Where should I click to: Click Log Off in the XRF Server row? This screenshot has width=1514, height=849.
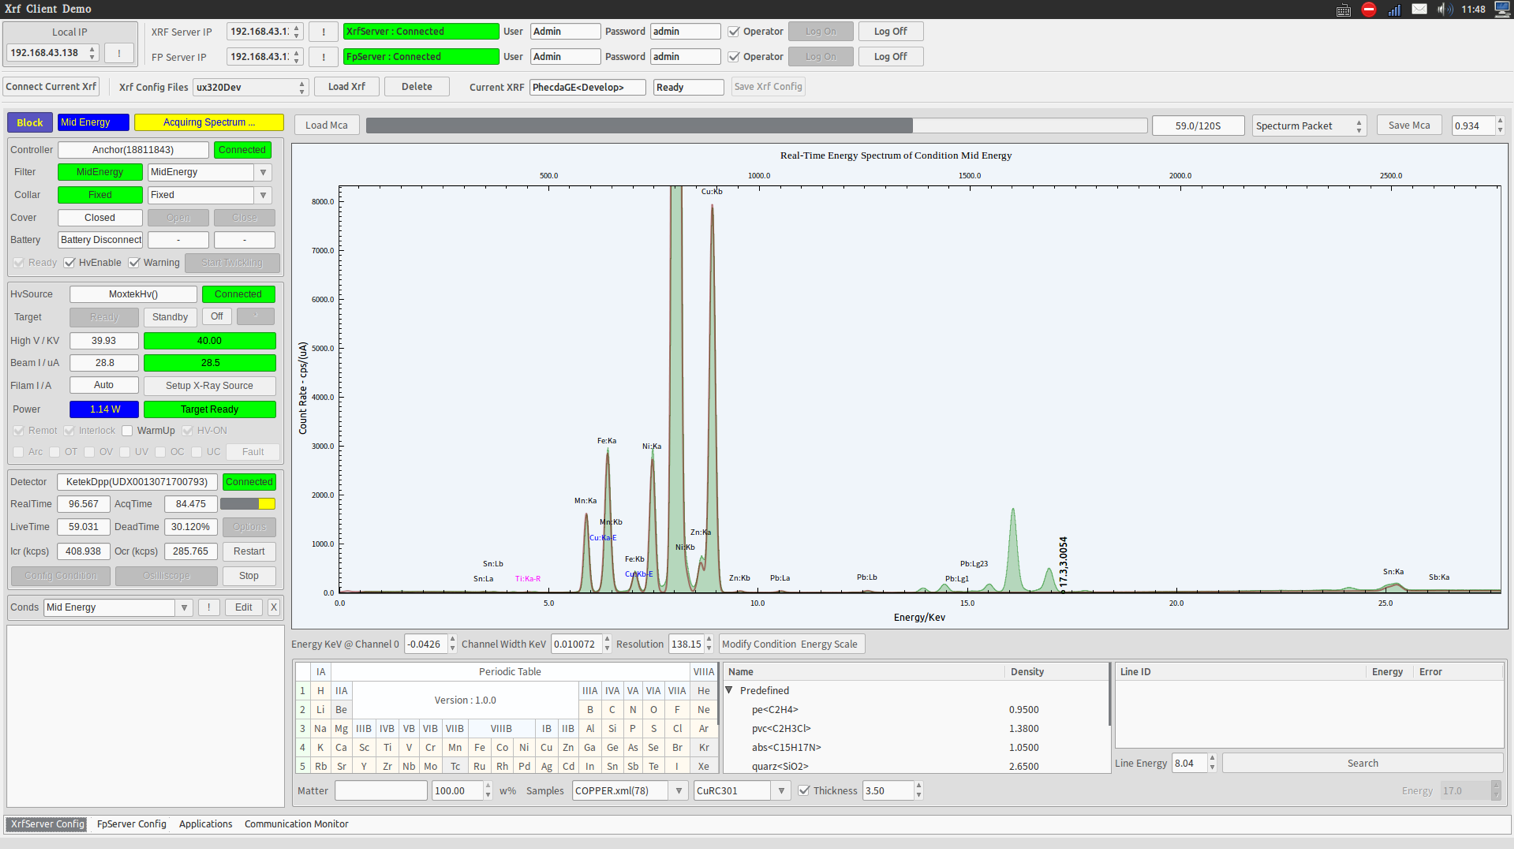[x=890, y=32]
